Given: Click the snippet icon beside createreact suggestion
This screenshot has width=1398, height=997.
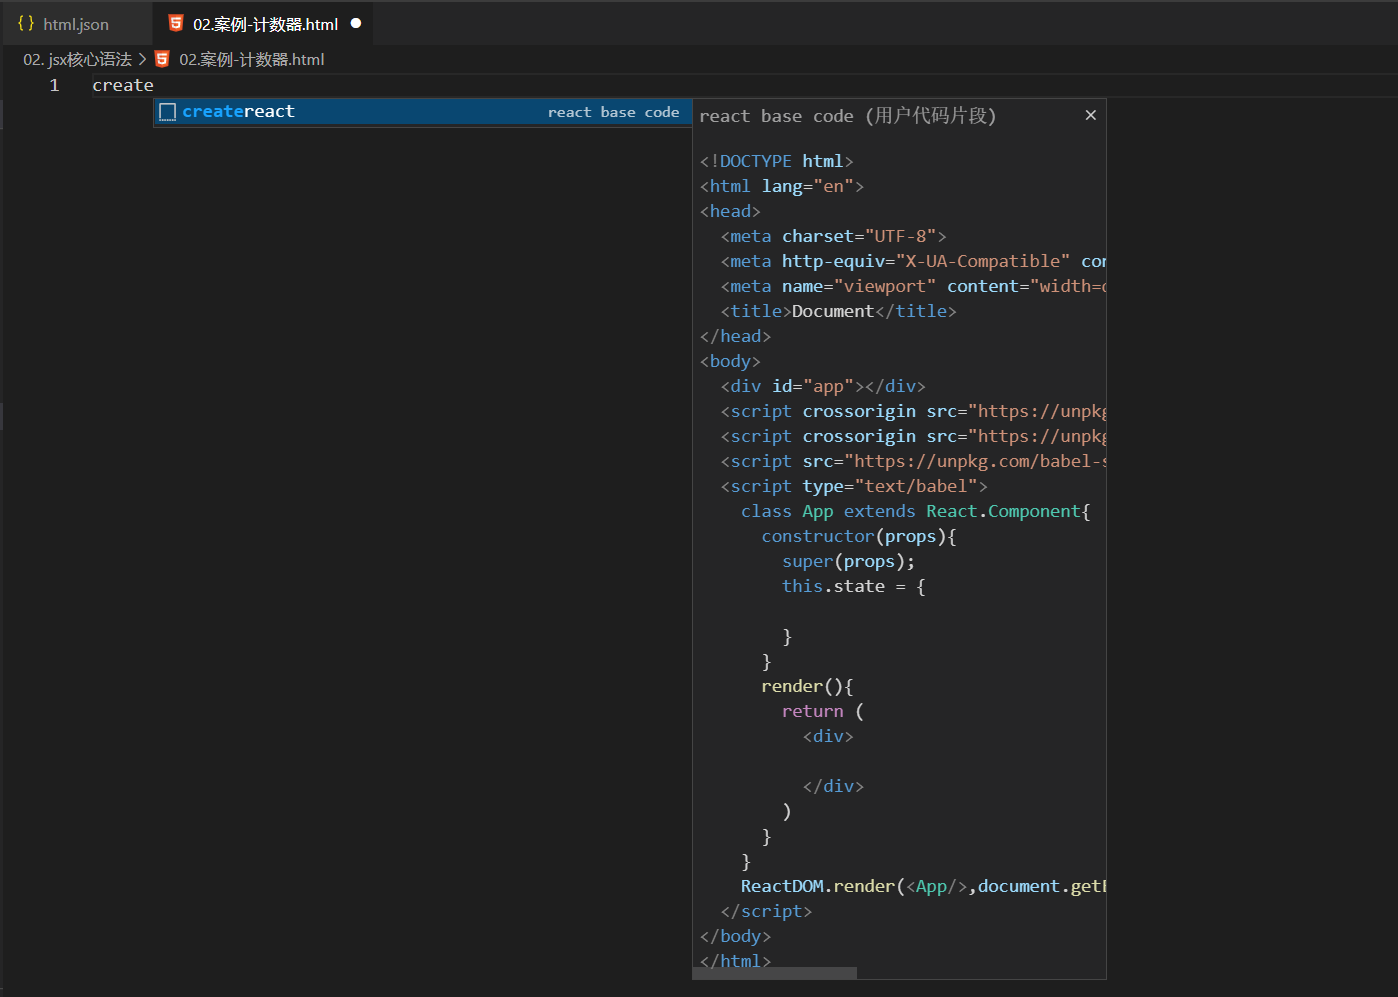Looking at the screenshot, I should (167, 111).
